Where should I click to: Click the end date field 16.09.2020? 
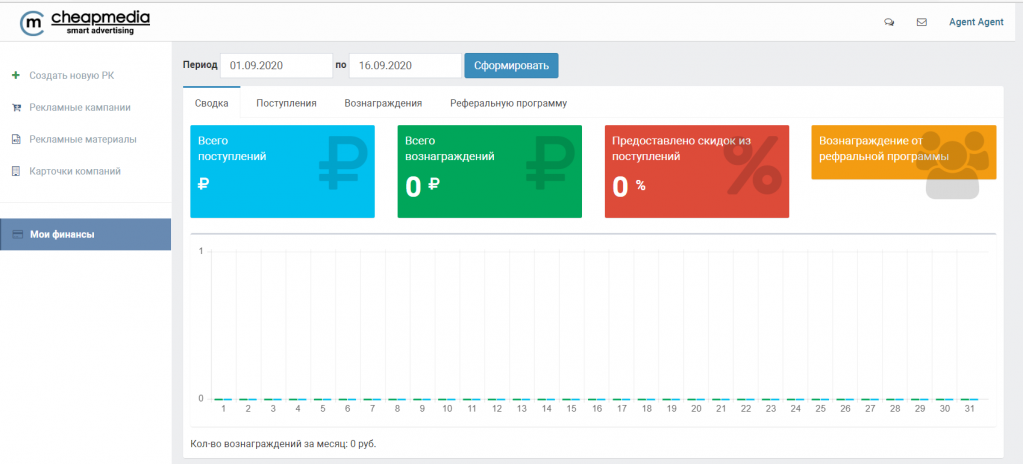pyautogui.click(x=404, y=66)
